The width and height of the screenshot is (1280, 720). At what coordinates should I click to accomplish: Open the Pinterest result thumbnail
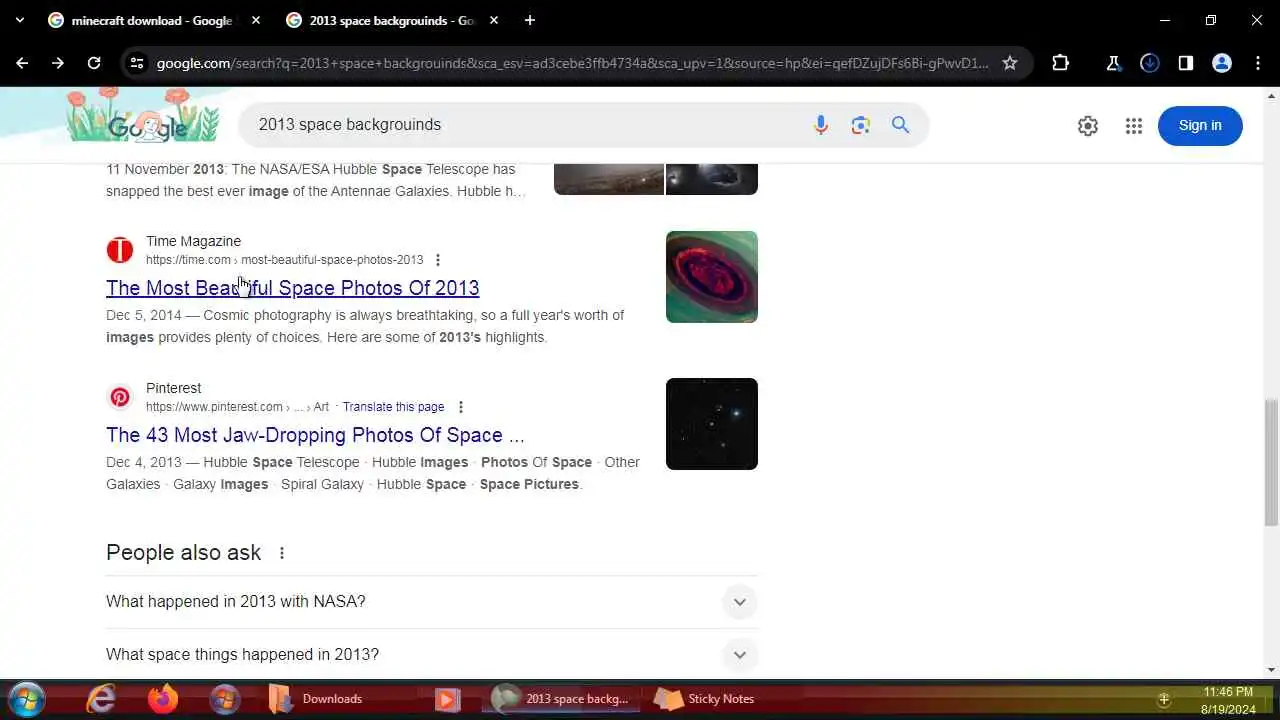click(x=712, y=424)
